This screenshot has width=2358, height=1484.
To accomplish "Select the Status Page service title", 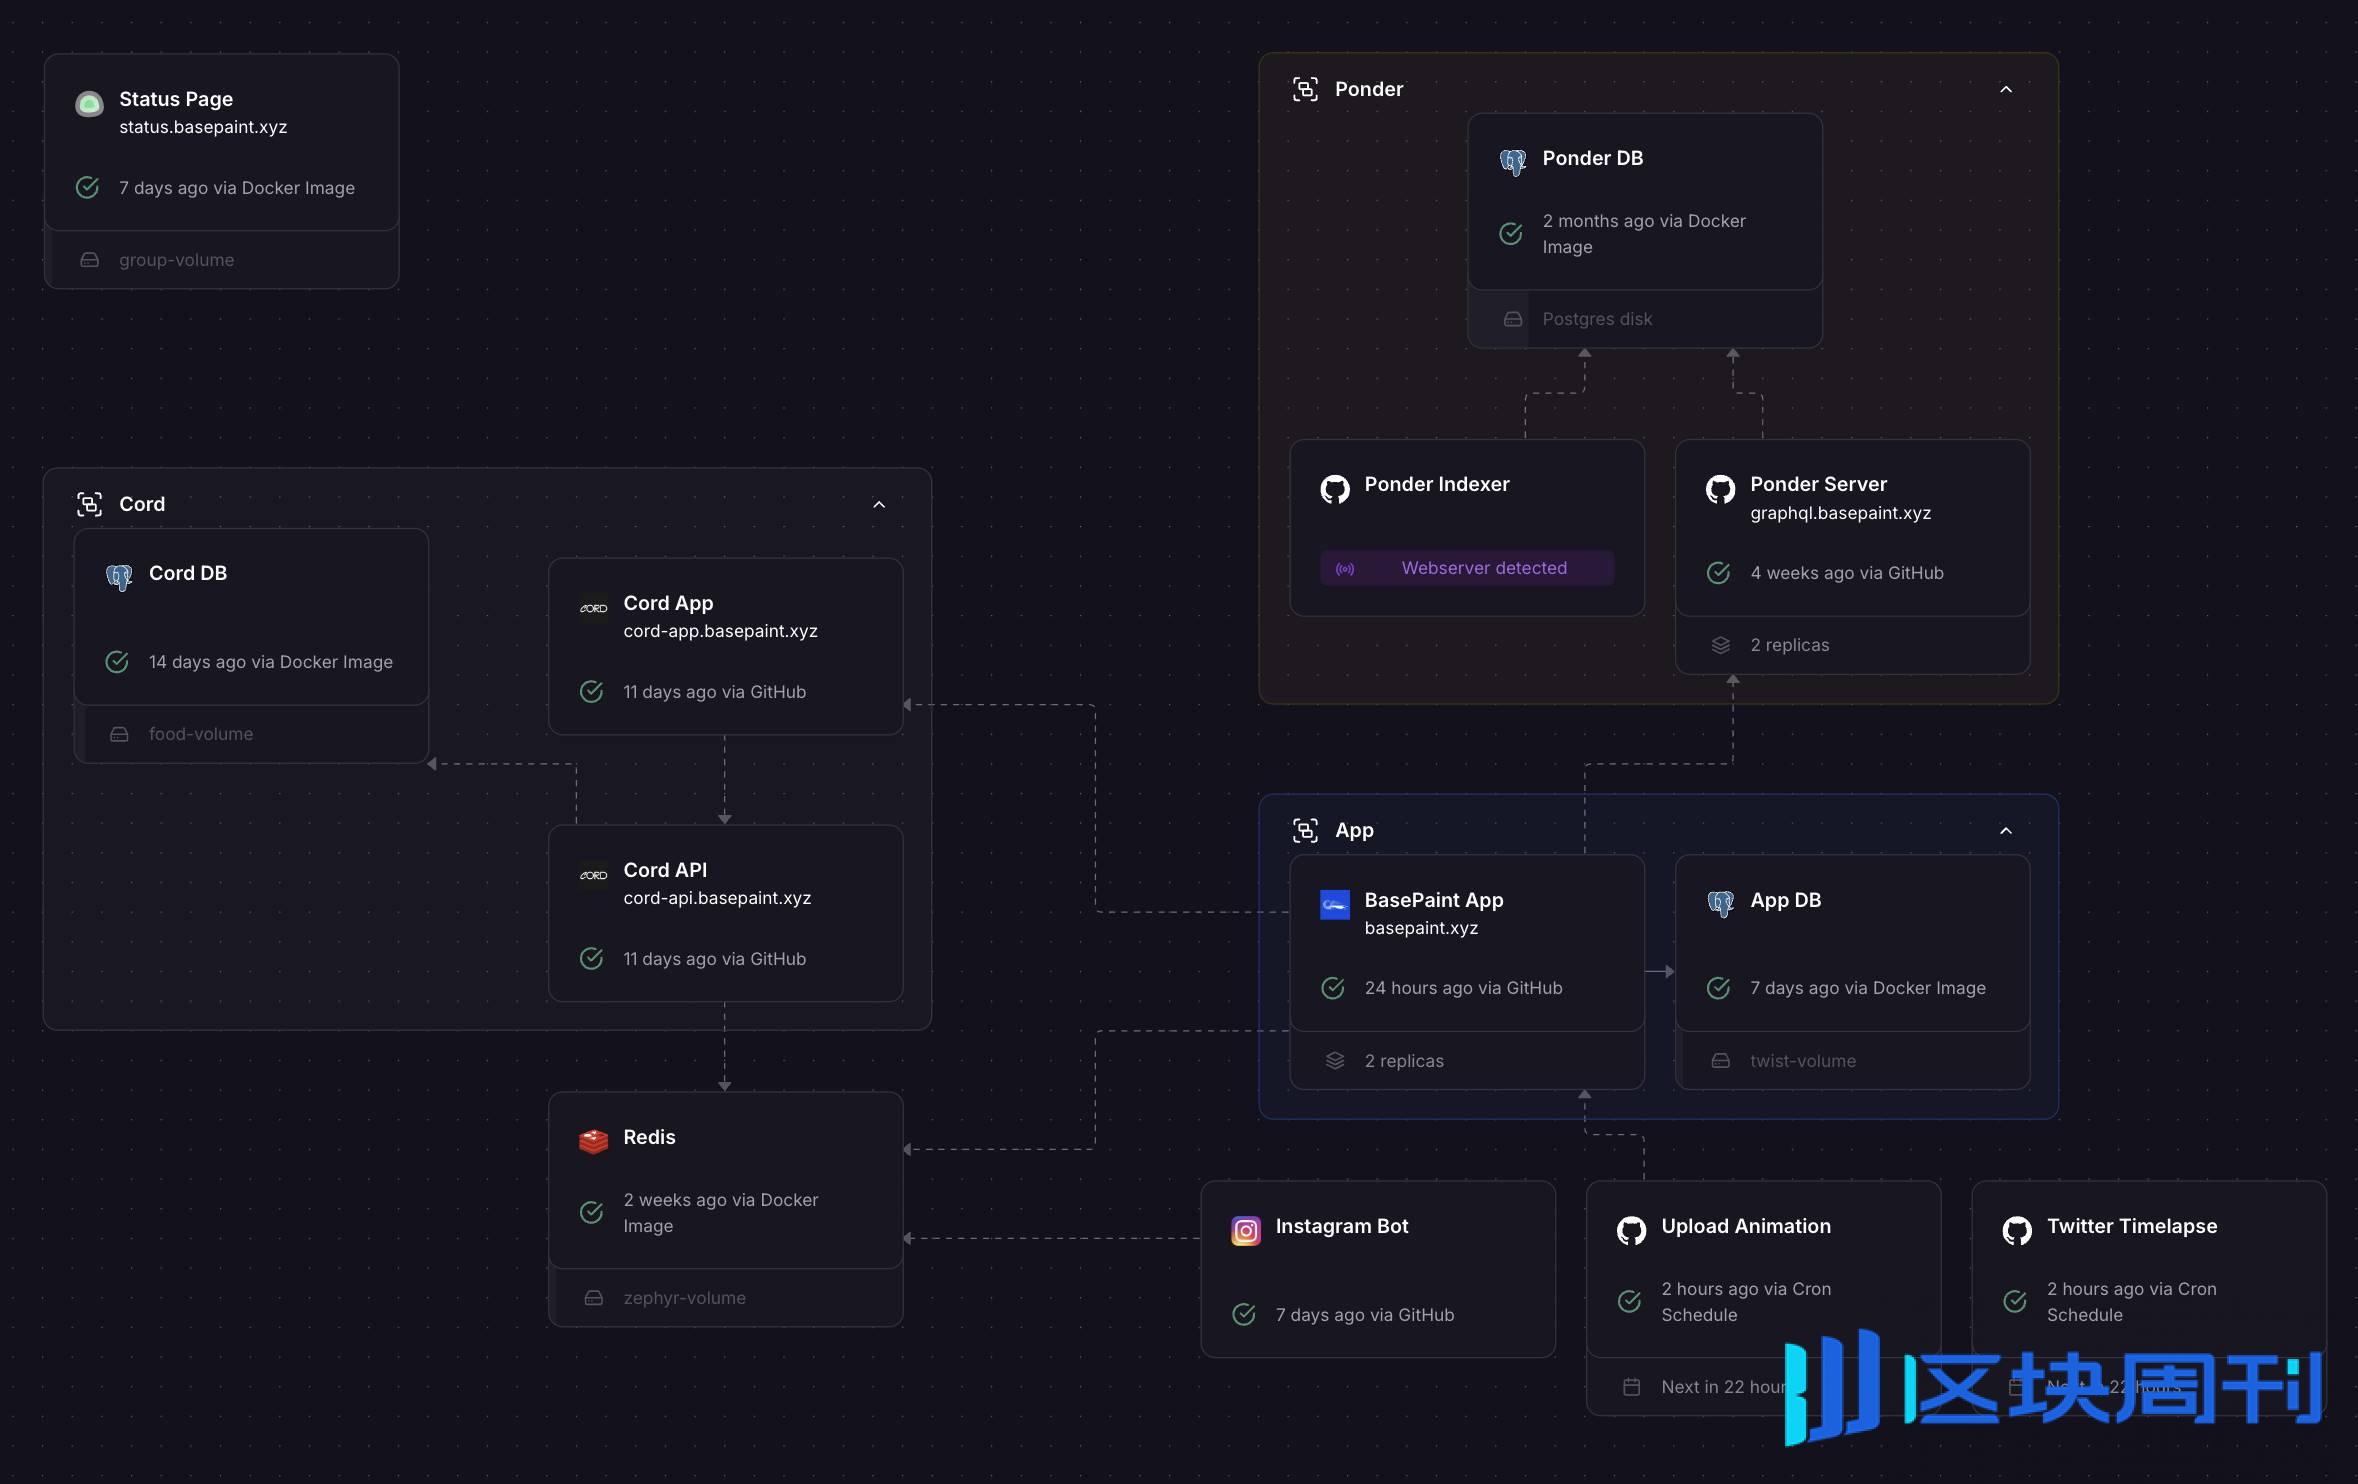I will point(176,99).
